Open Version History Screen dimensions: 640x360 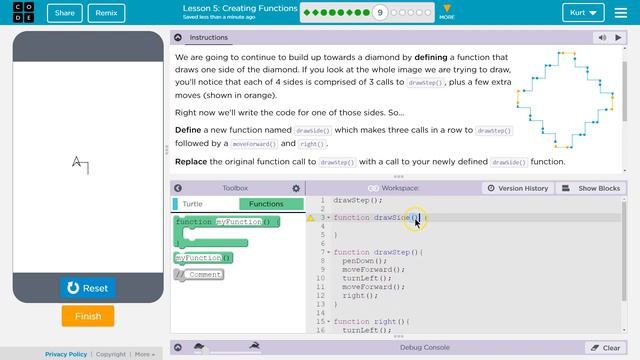(518, 188)
